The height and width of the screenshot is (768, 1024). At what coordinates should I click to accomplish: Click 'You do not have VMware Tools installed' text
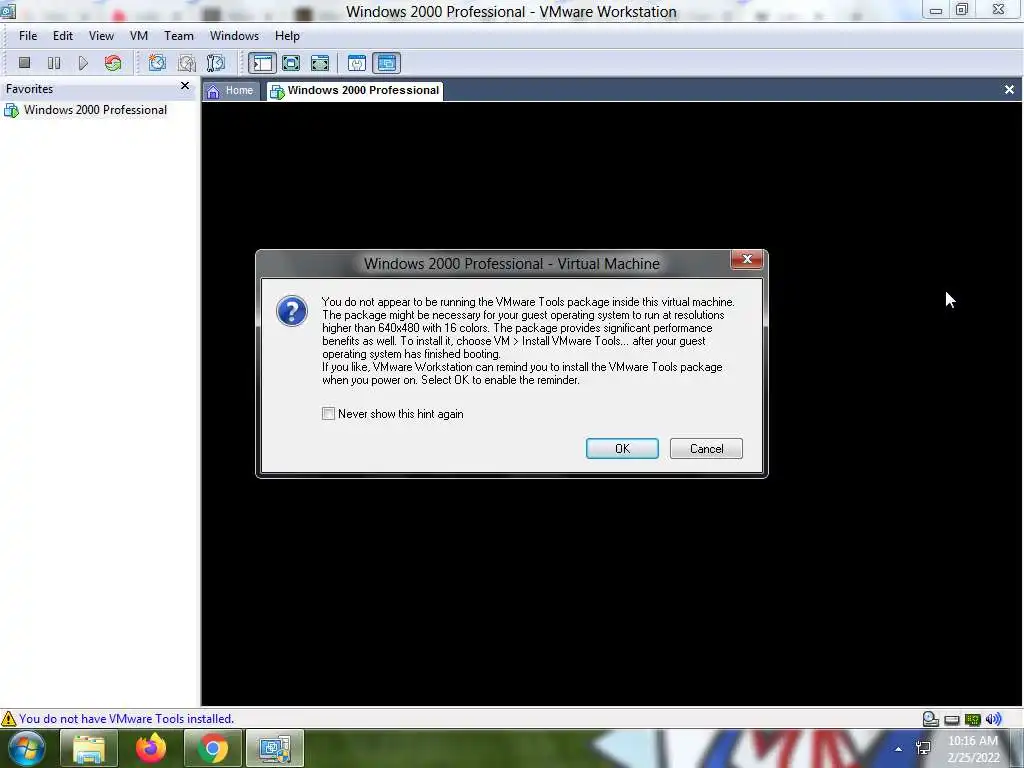click(127, 718)
